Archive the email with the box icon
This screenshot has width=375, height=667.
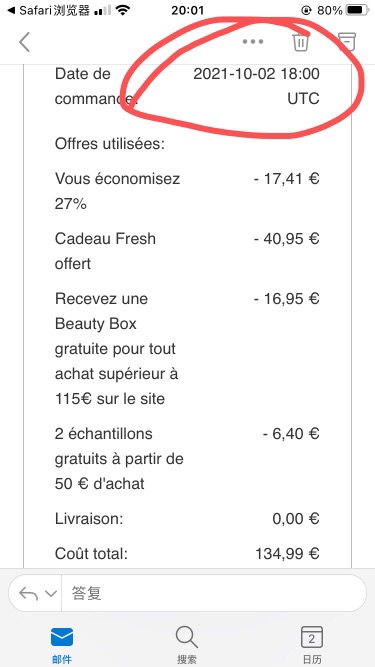[347, 41]
